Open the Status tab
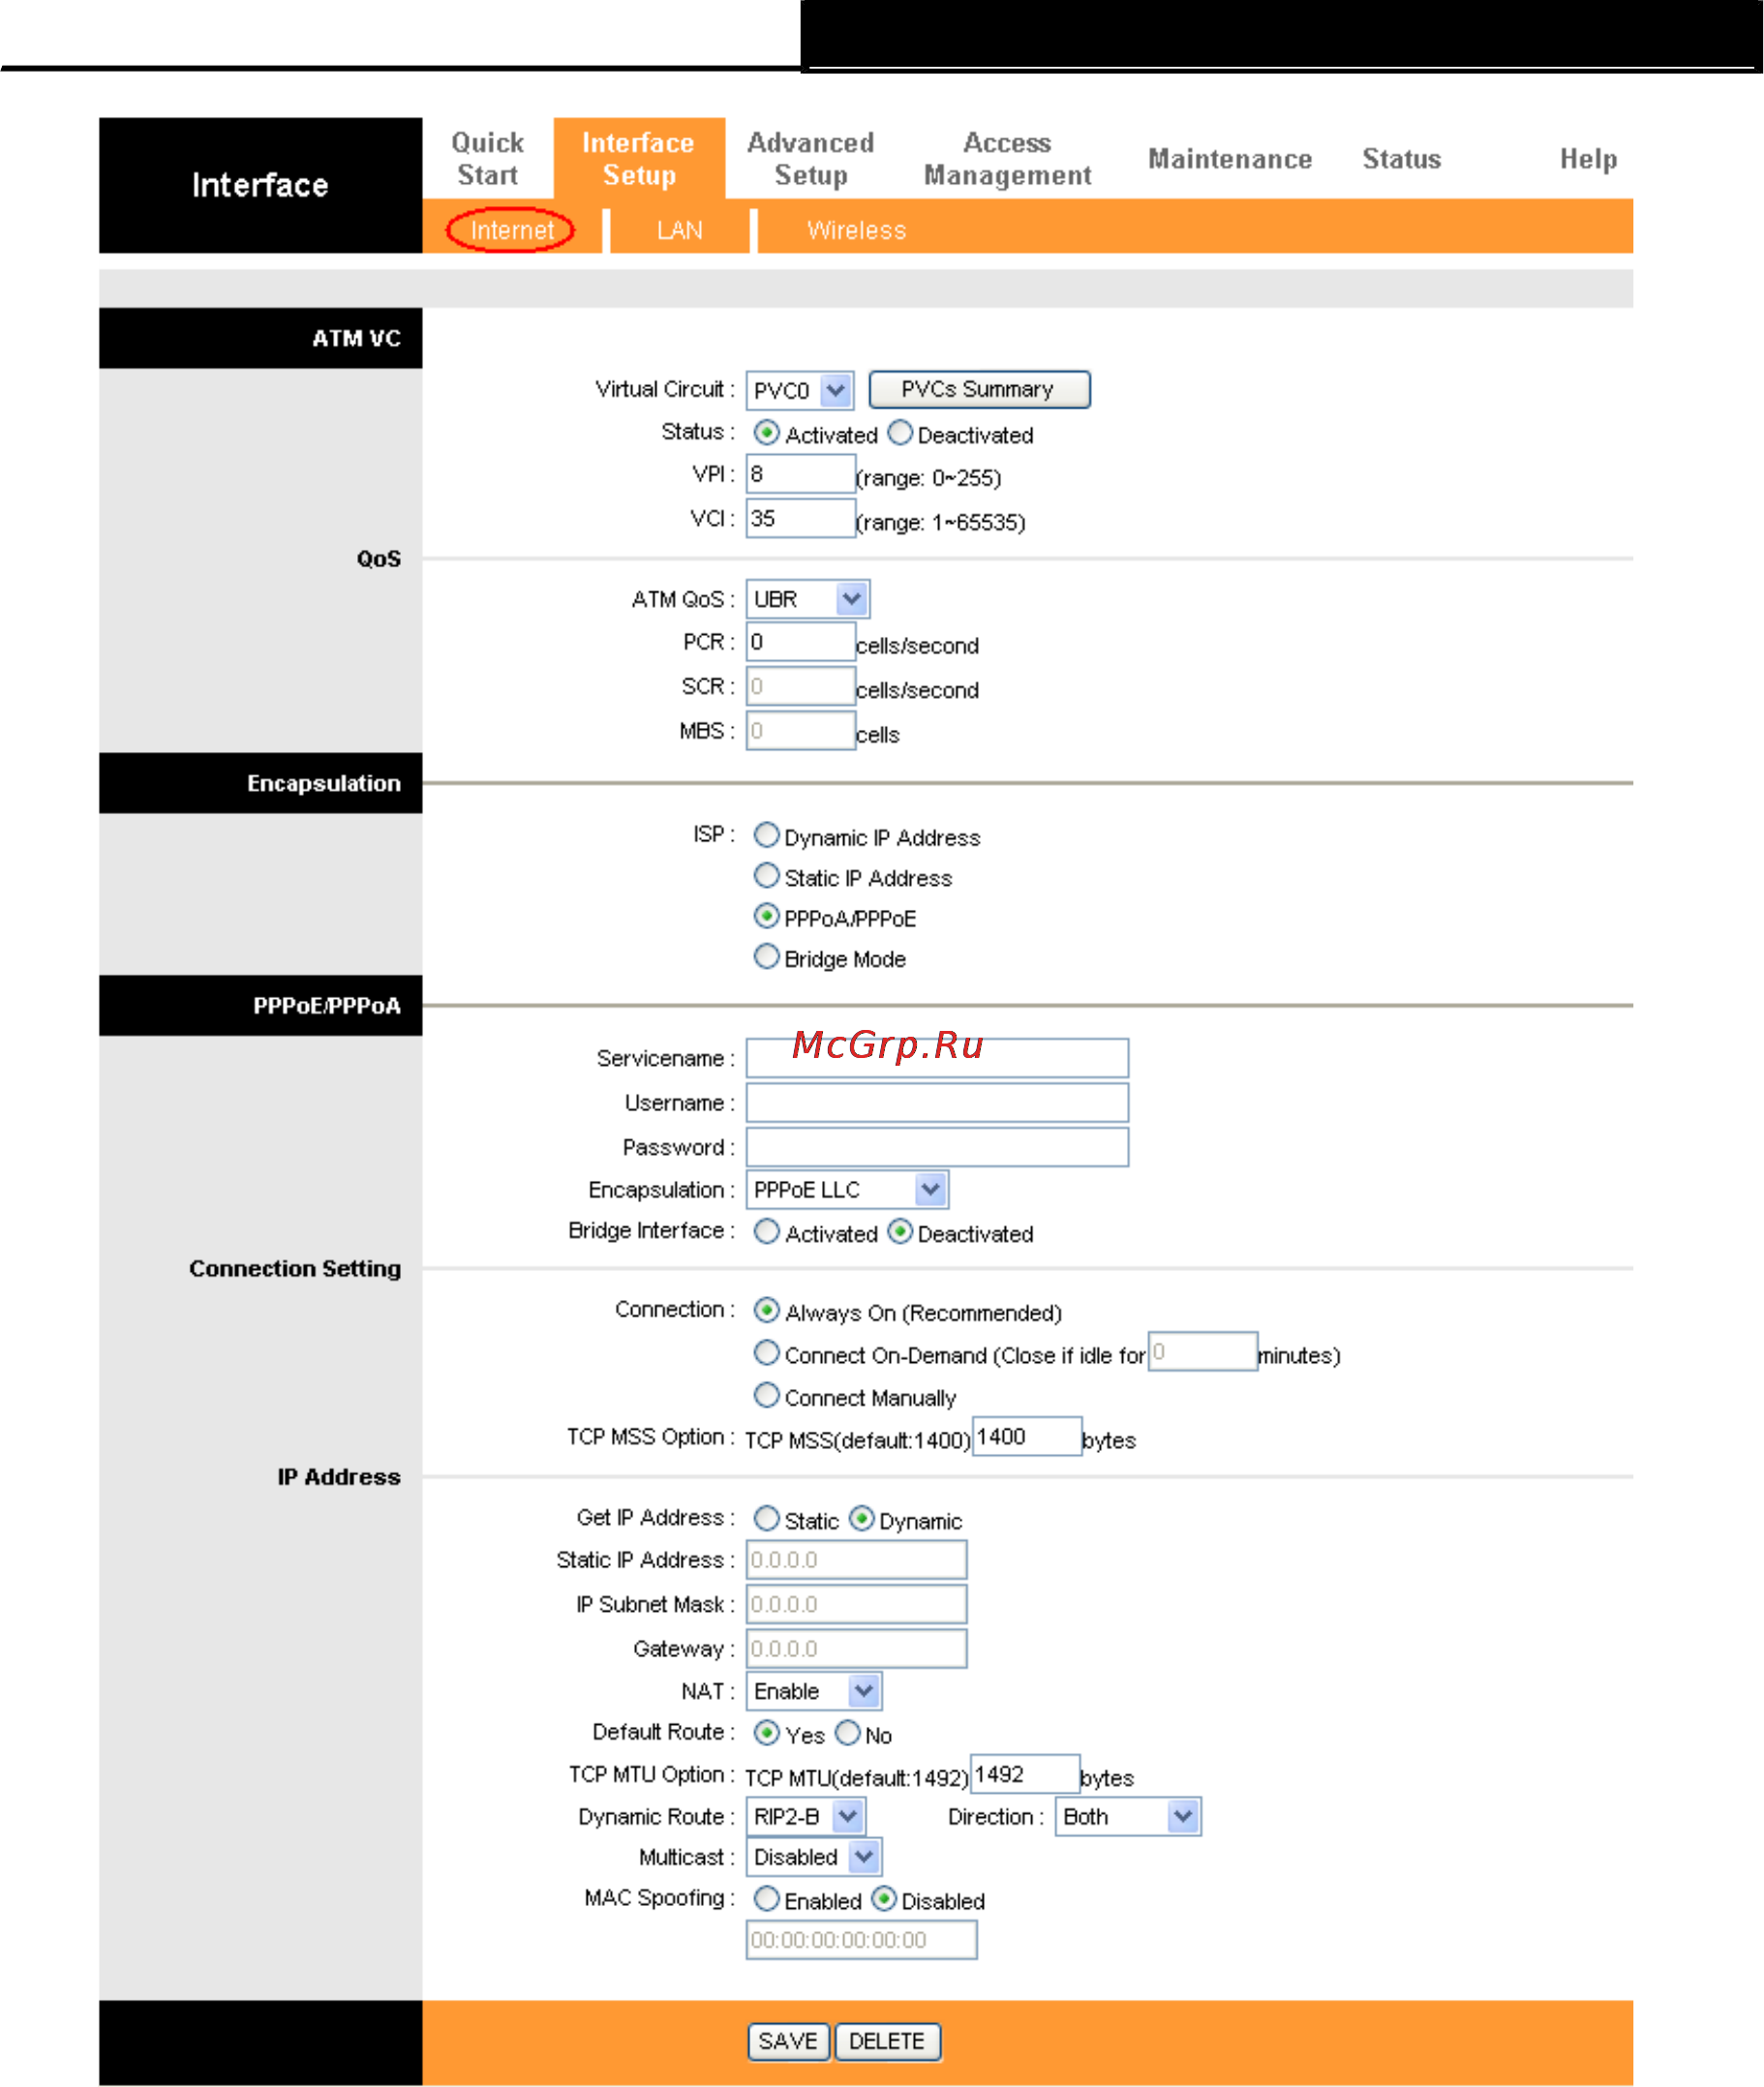Viewport: 1764px width, 2087px height. (x=1401, y=158)
